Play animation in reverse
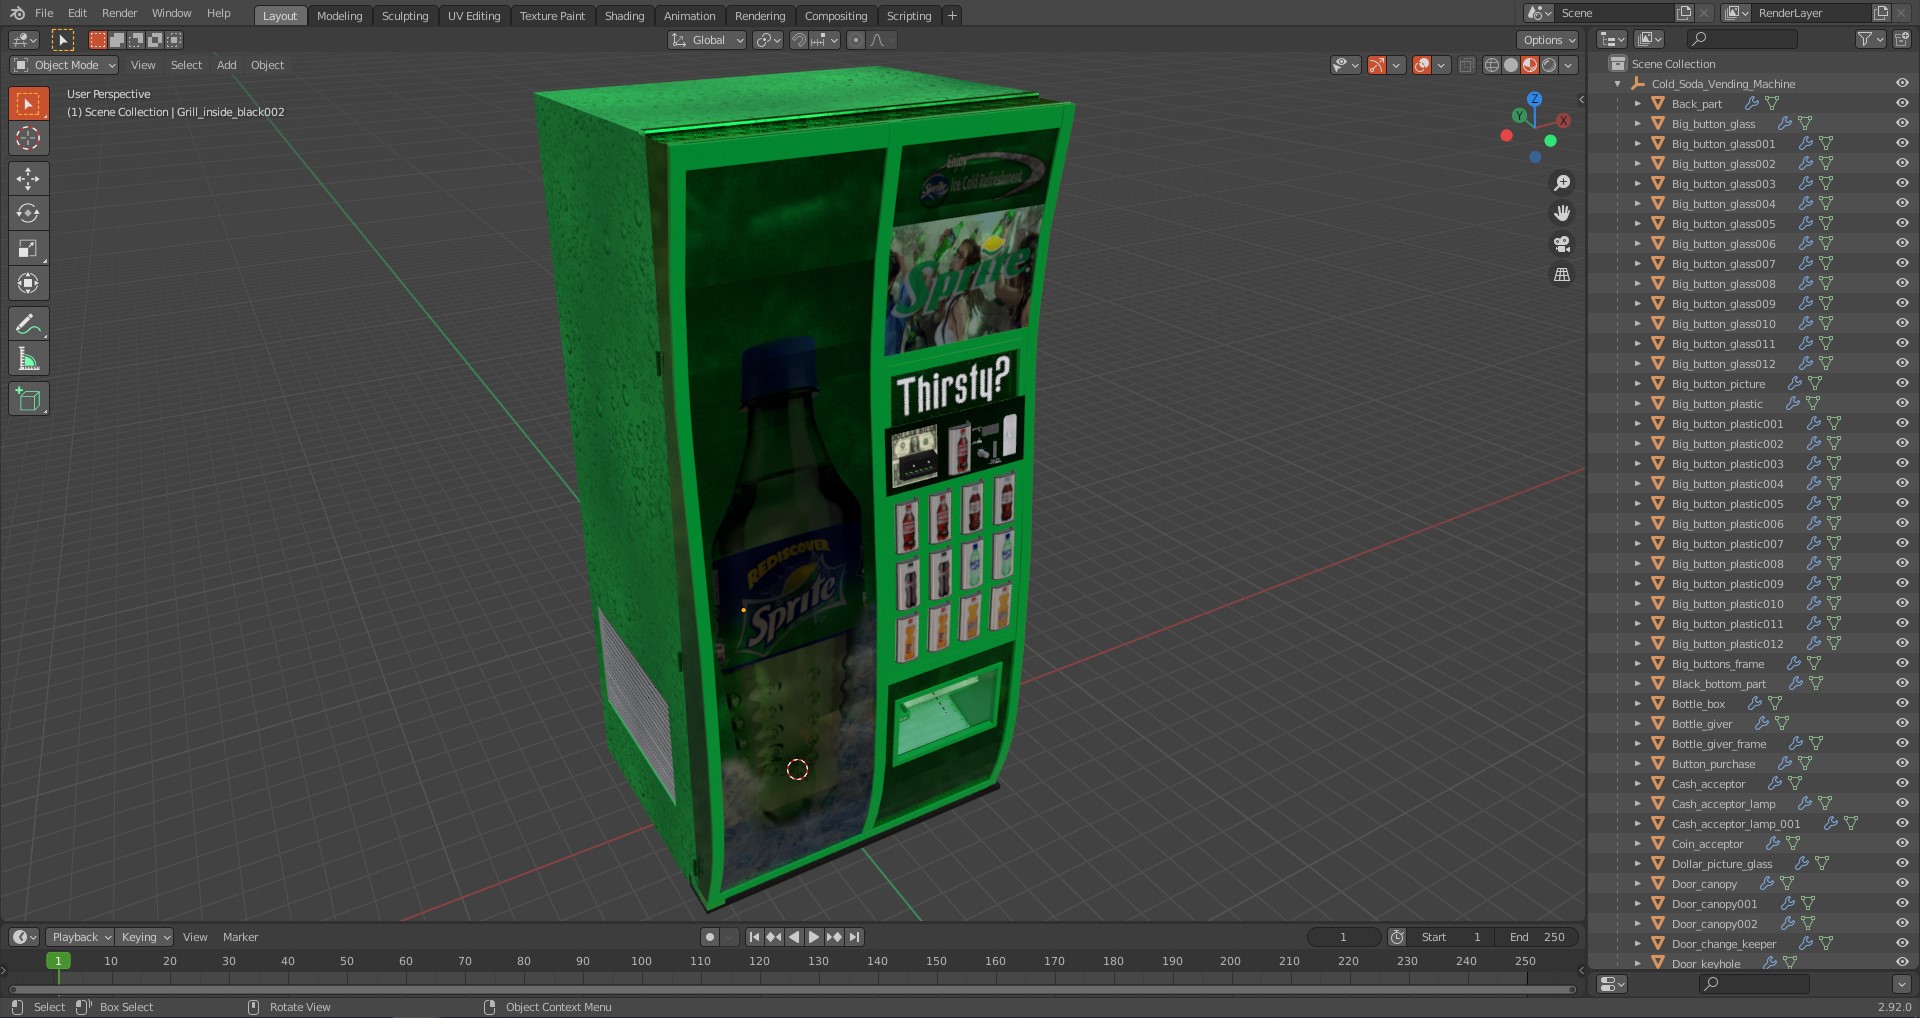This screenshot has width=1920, height=1018. [x=794, y=937]
